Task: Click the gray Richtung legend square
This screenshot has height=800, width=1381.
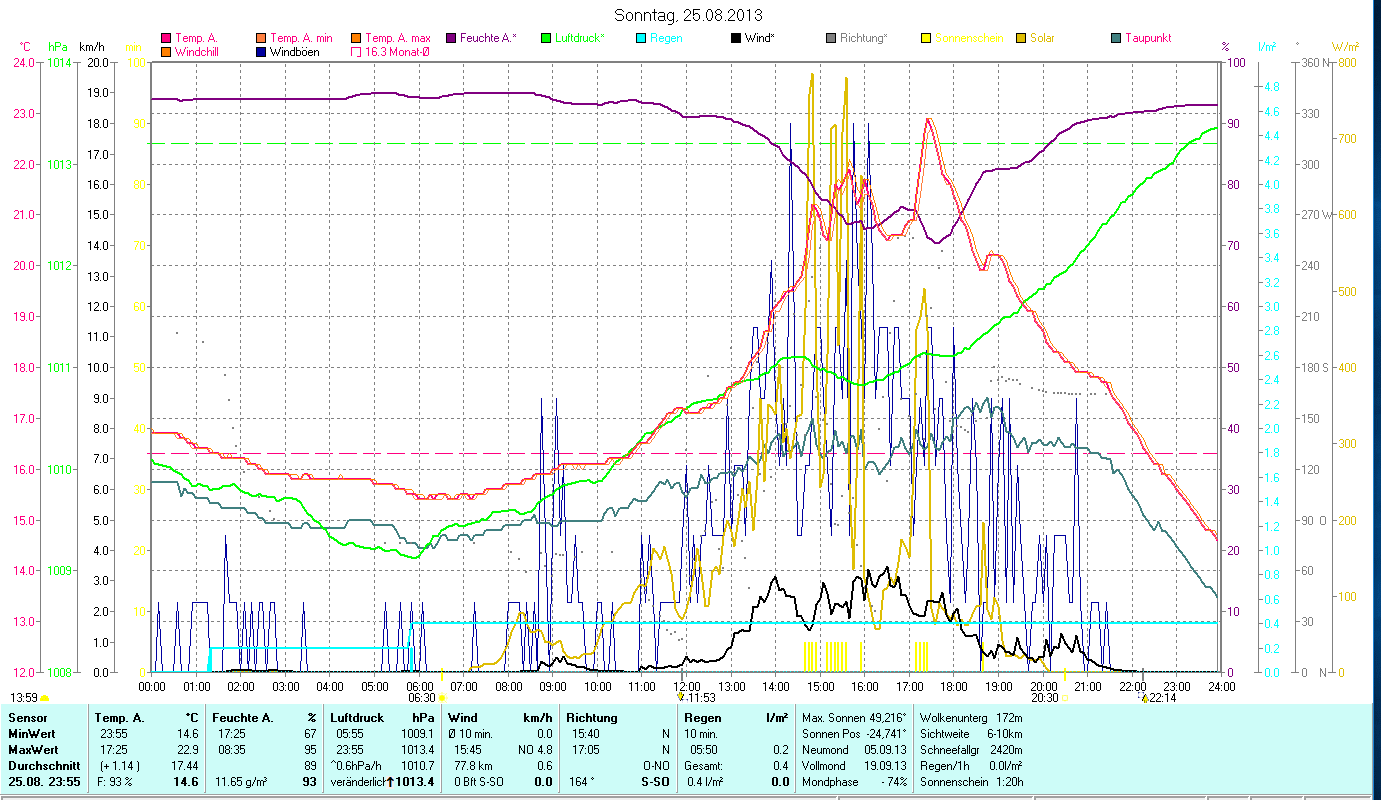Action: [832, 38]
